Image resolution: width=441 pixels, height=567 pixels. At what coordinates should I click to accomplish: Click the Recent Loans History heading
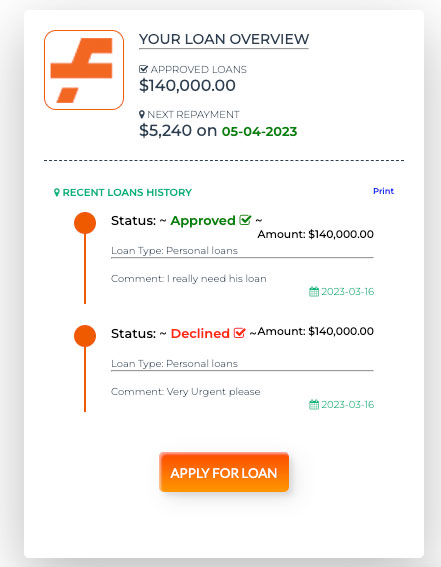coord(127,192)
